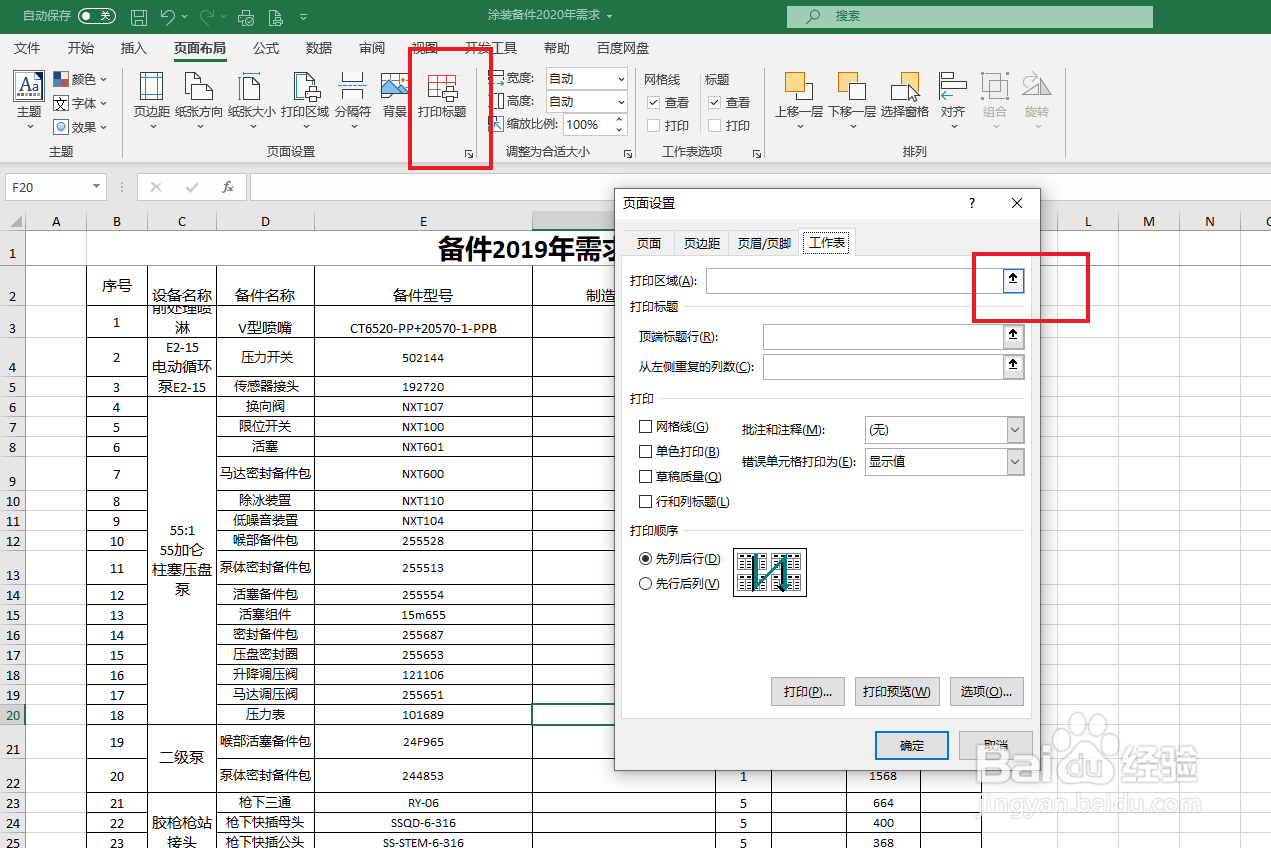Check the 单色打印 black and white option
1271x848 pixels.
[645, 451]
